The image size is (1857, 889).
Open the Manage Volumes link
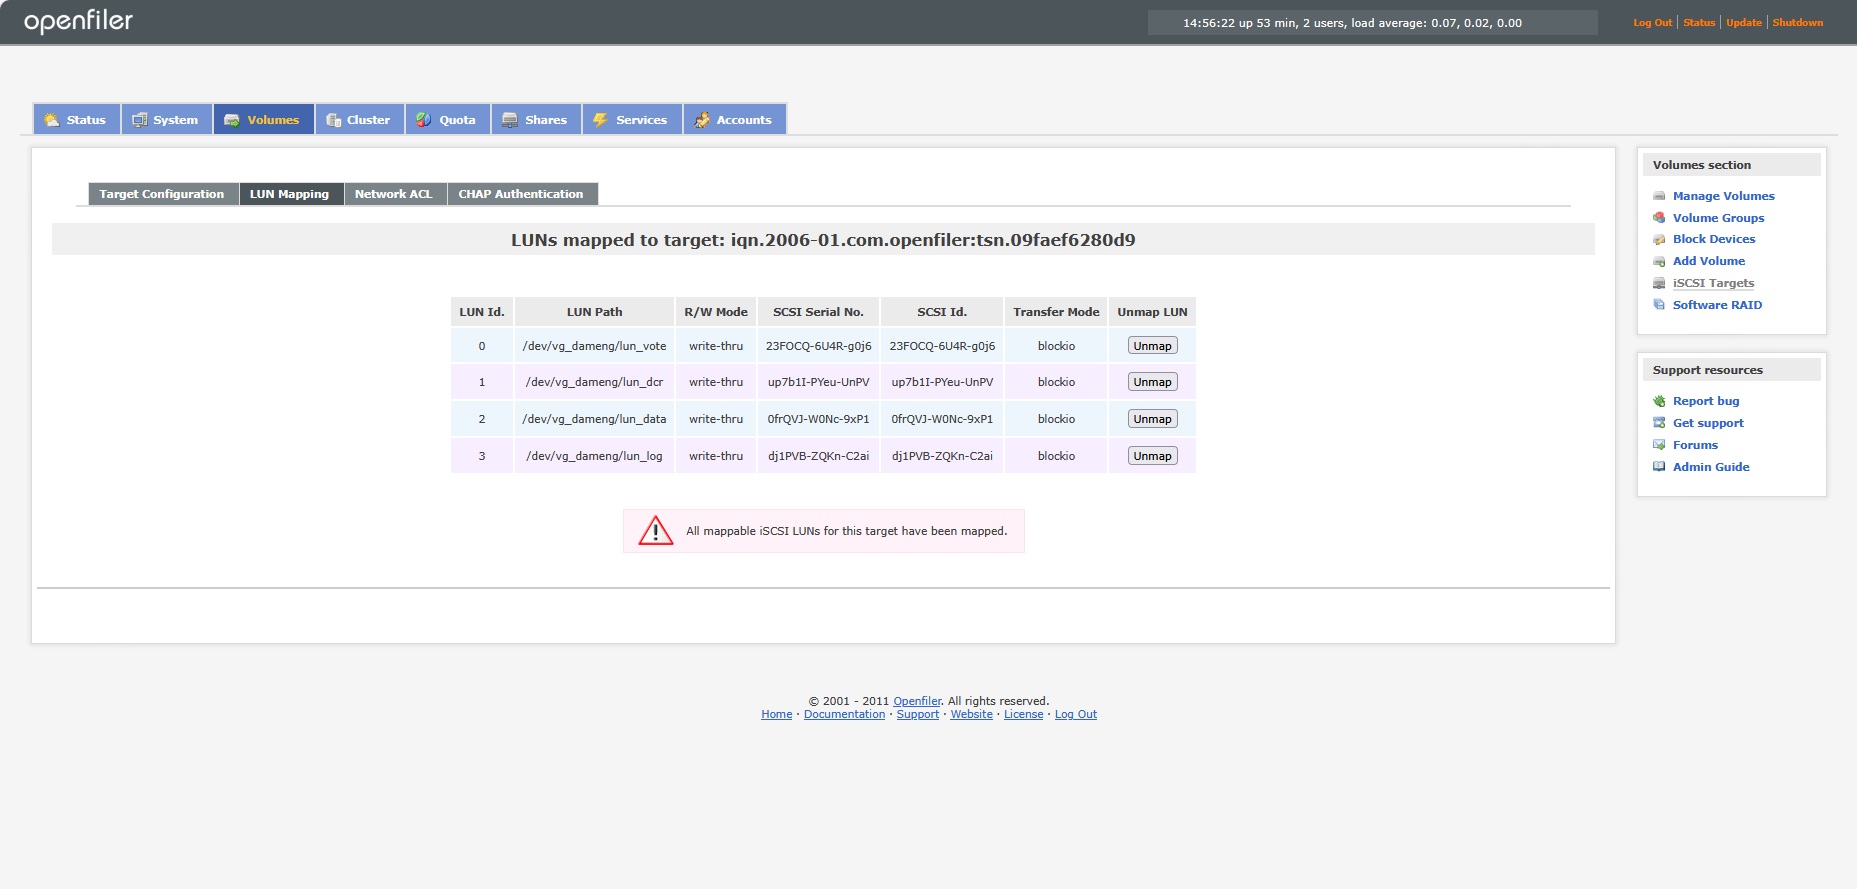[1723, 196]
